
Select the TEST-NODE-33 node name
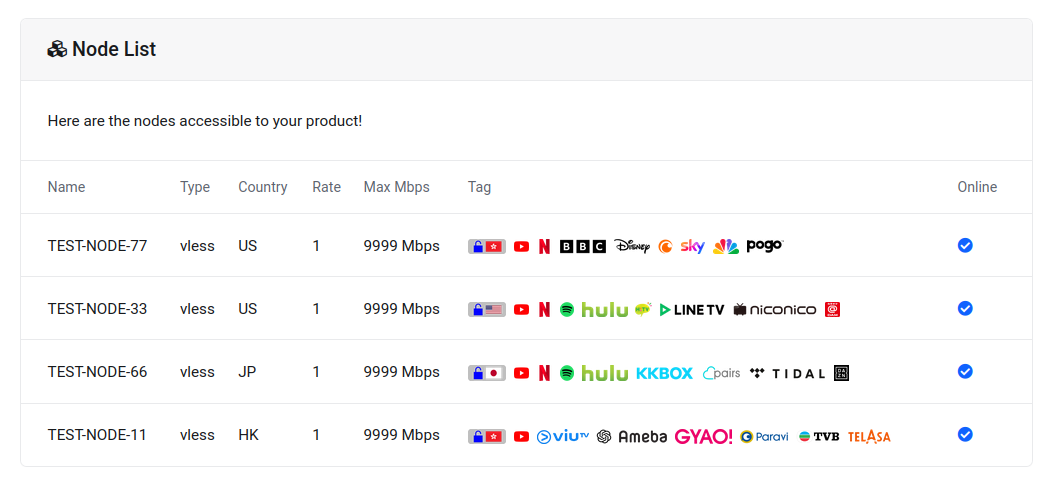click(x=97, y=309)
